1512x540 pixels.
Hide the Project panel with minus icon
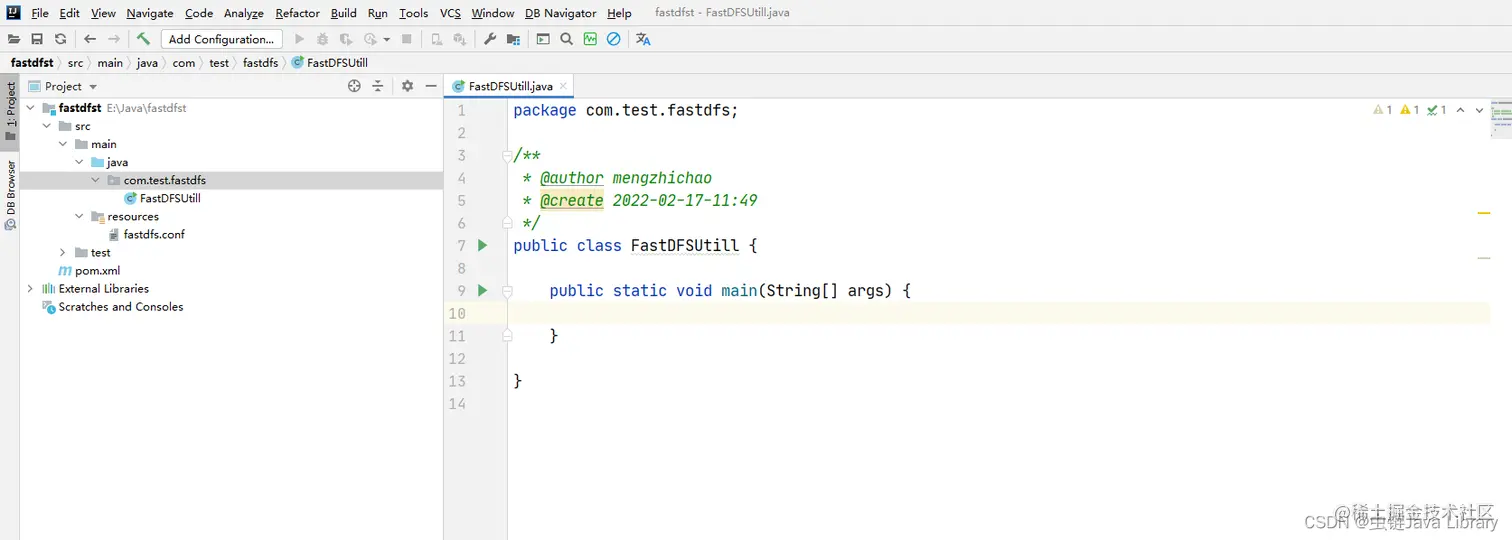click(431, 86)
